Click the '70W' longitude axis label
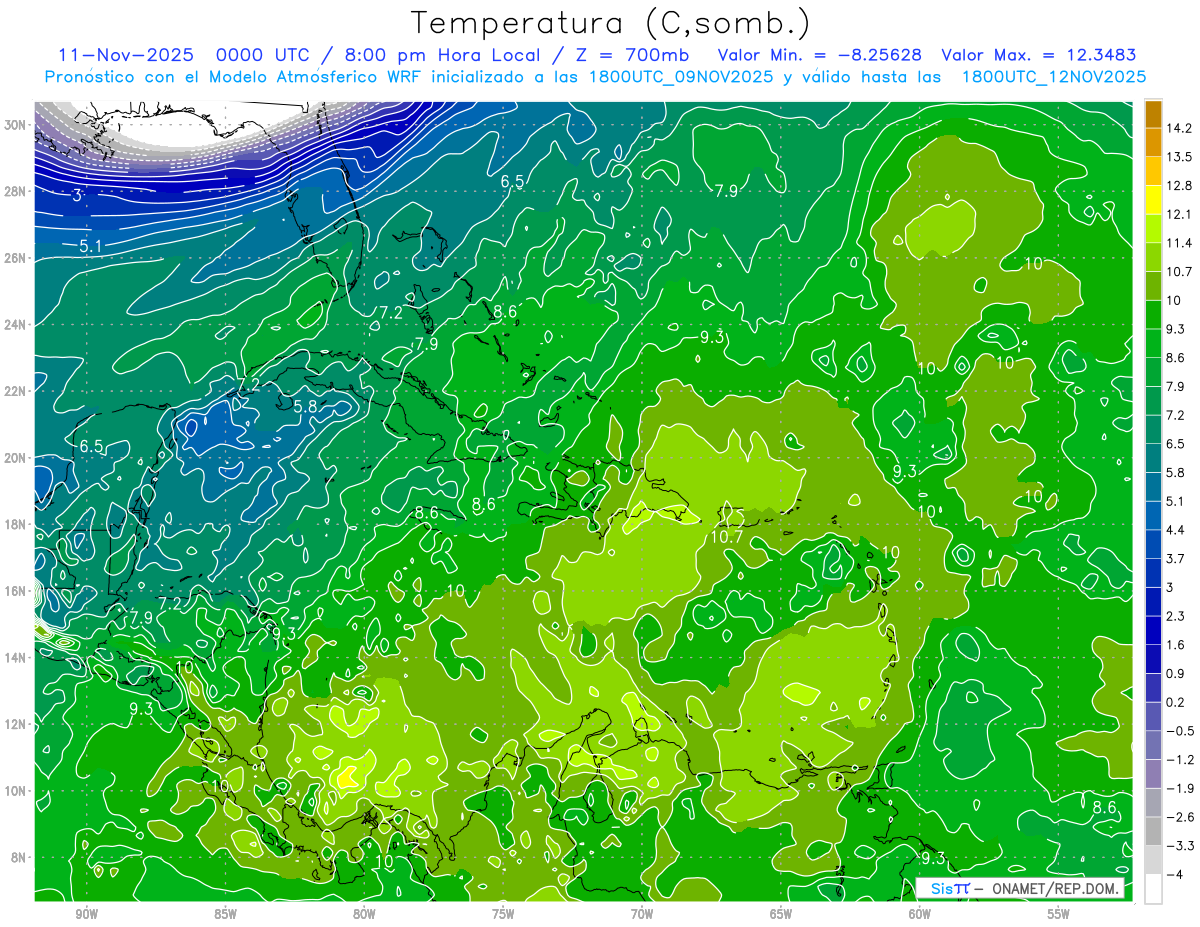 tap(642, 913)
